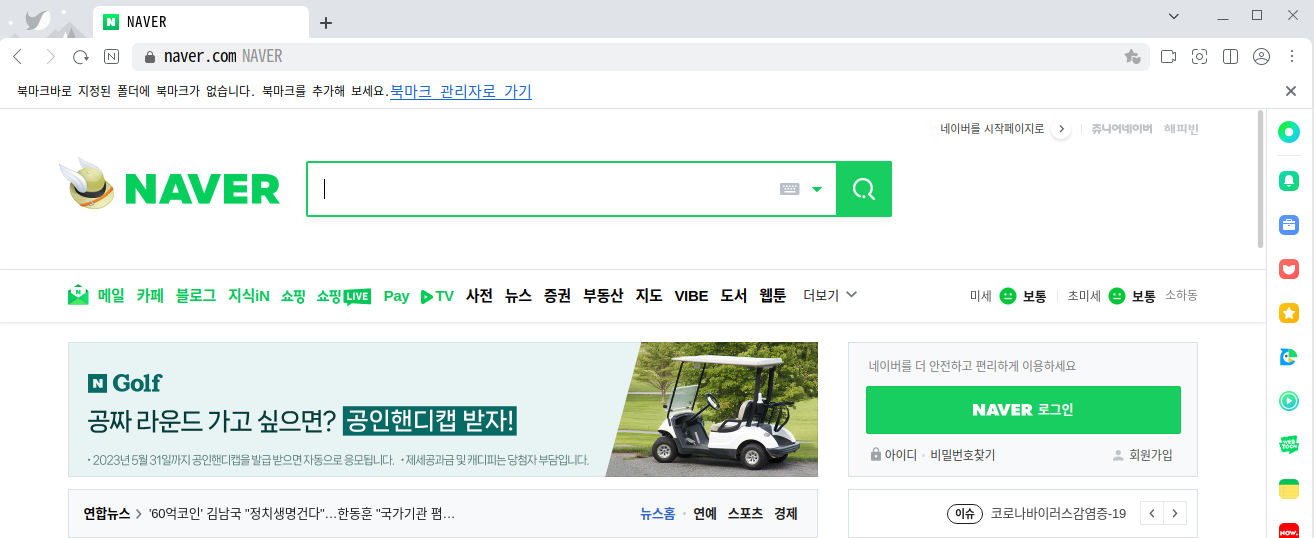Viewport: 1314px width, 538px height.
Task: Click the blue briefcase sidebar icon
Action: click(x=1289, y=225)
